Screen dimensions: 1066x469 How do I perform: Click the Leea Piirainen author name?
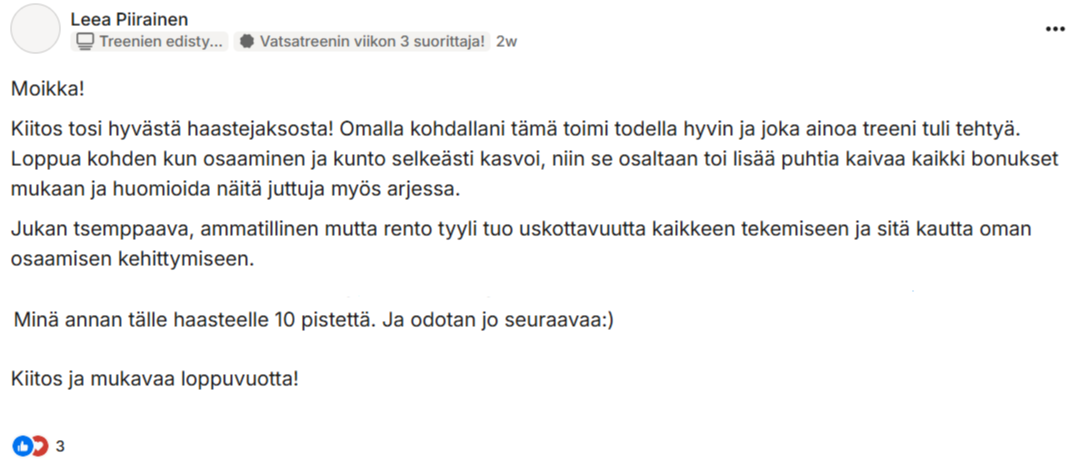coord(129,18)
